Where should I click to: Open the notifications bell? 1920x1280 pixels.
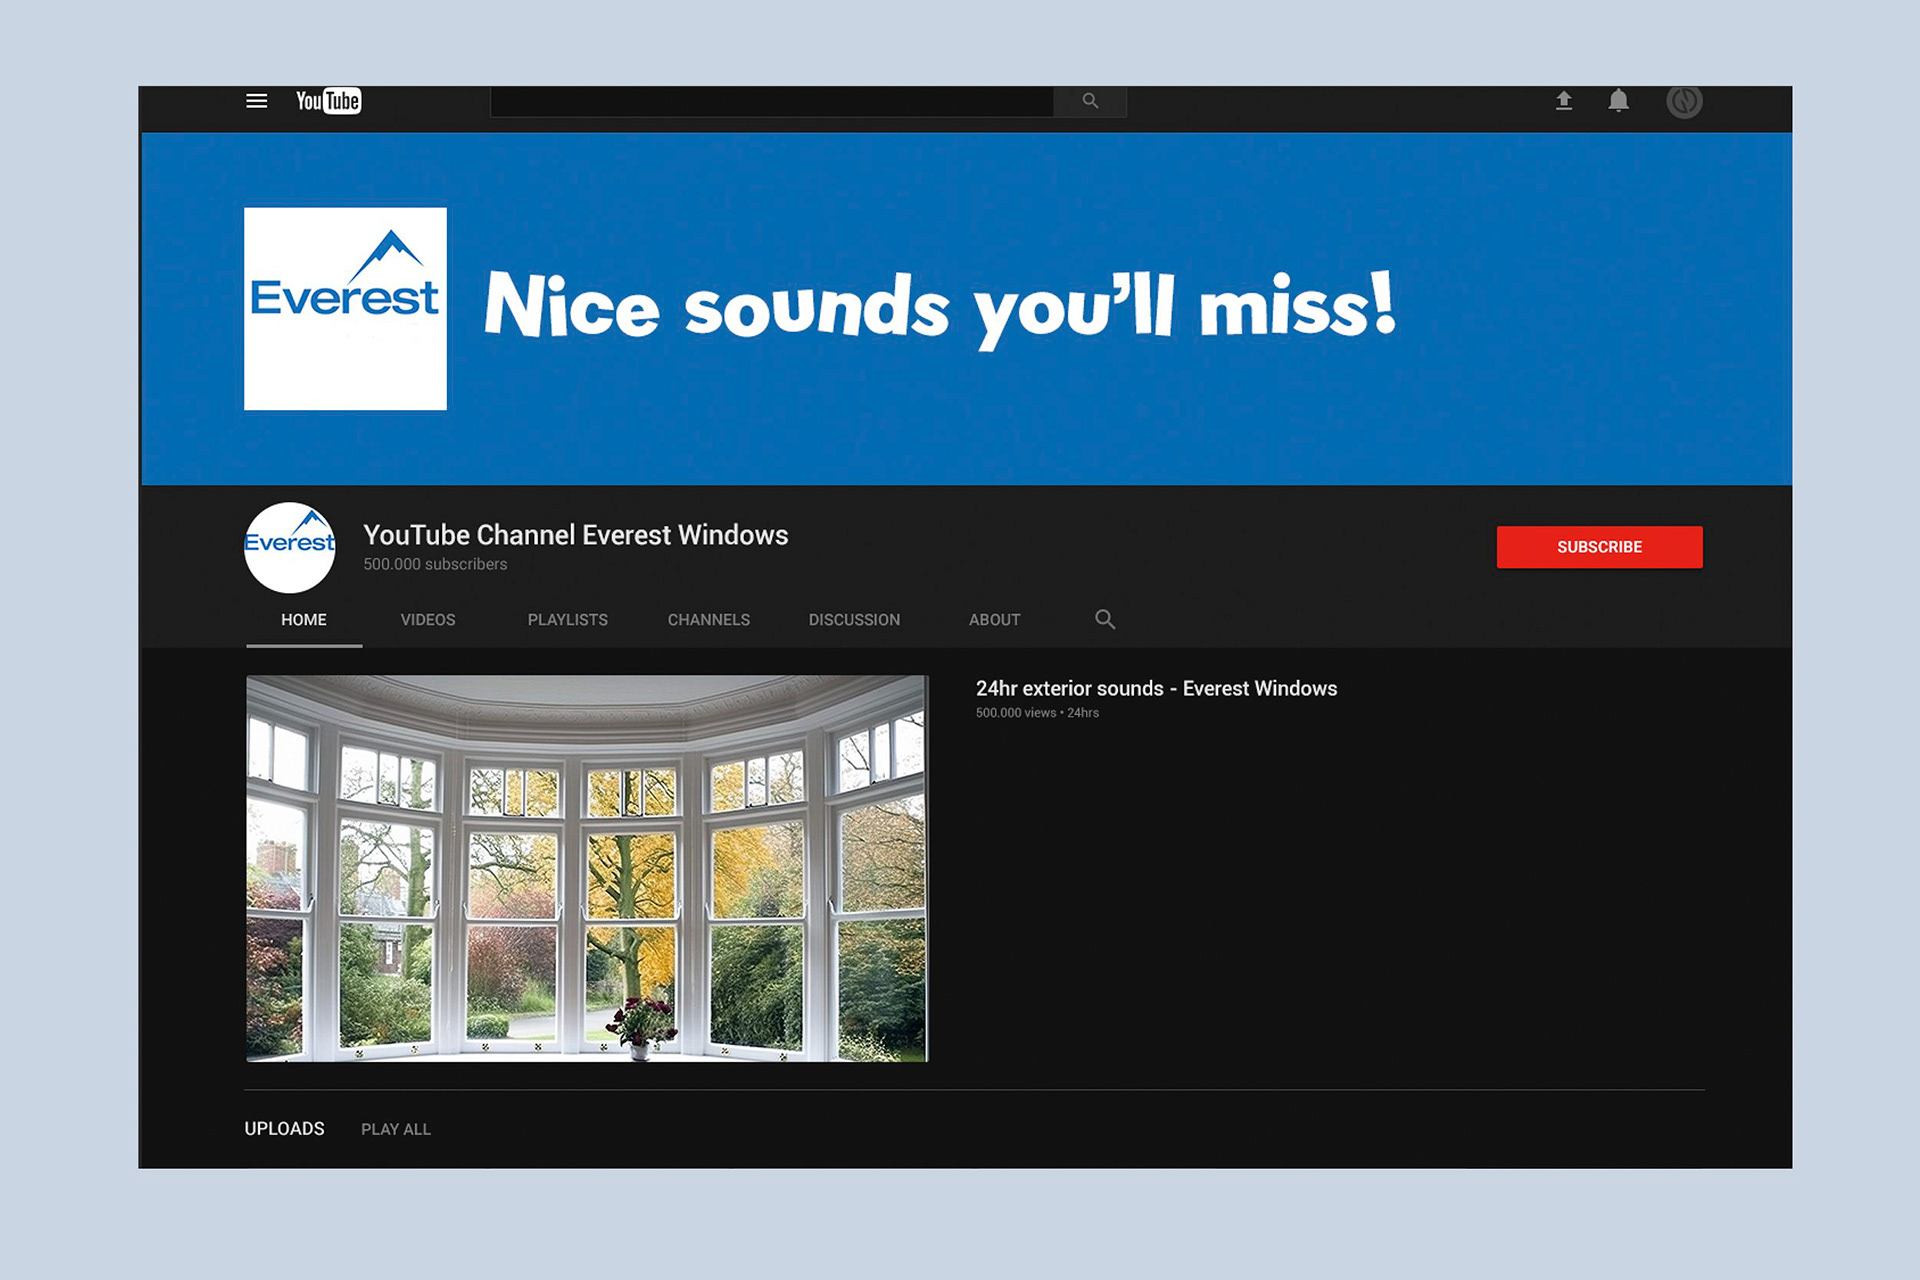[1619, 101]
